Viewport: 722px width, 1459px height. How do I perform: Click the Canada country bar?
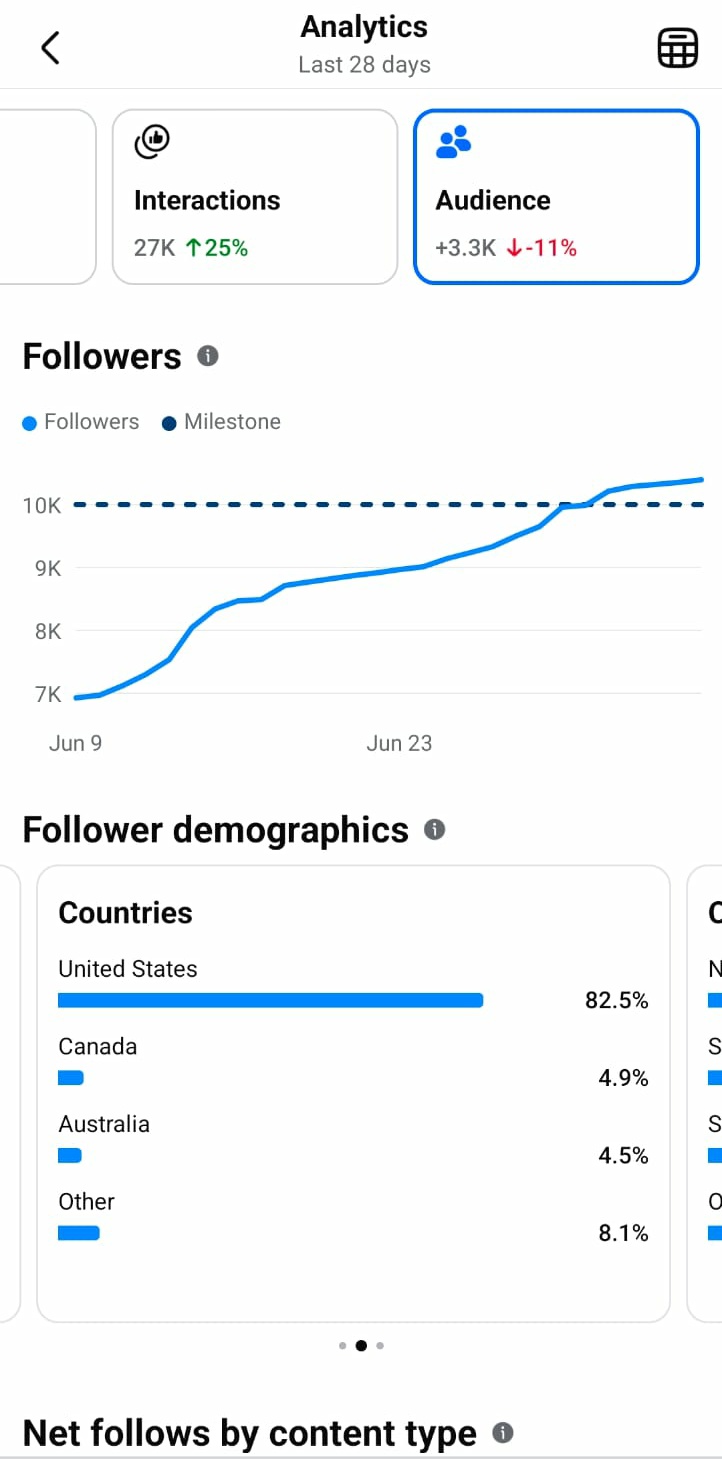click(70, 1077)
